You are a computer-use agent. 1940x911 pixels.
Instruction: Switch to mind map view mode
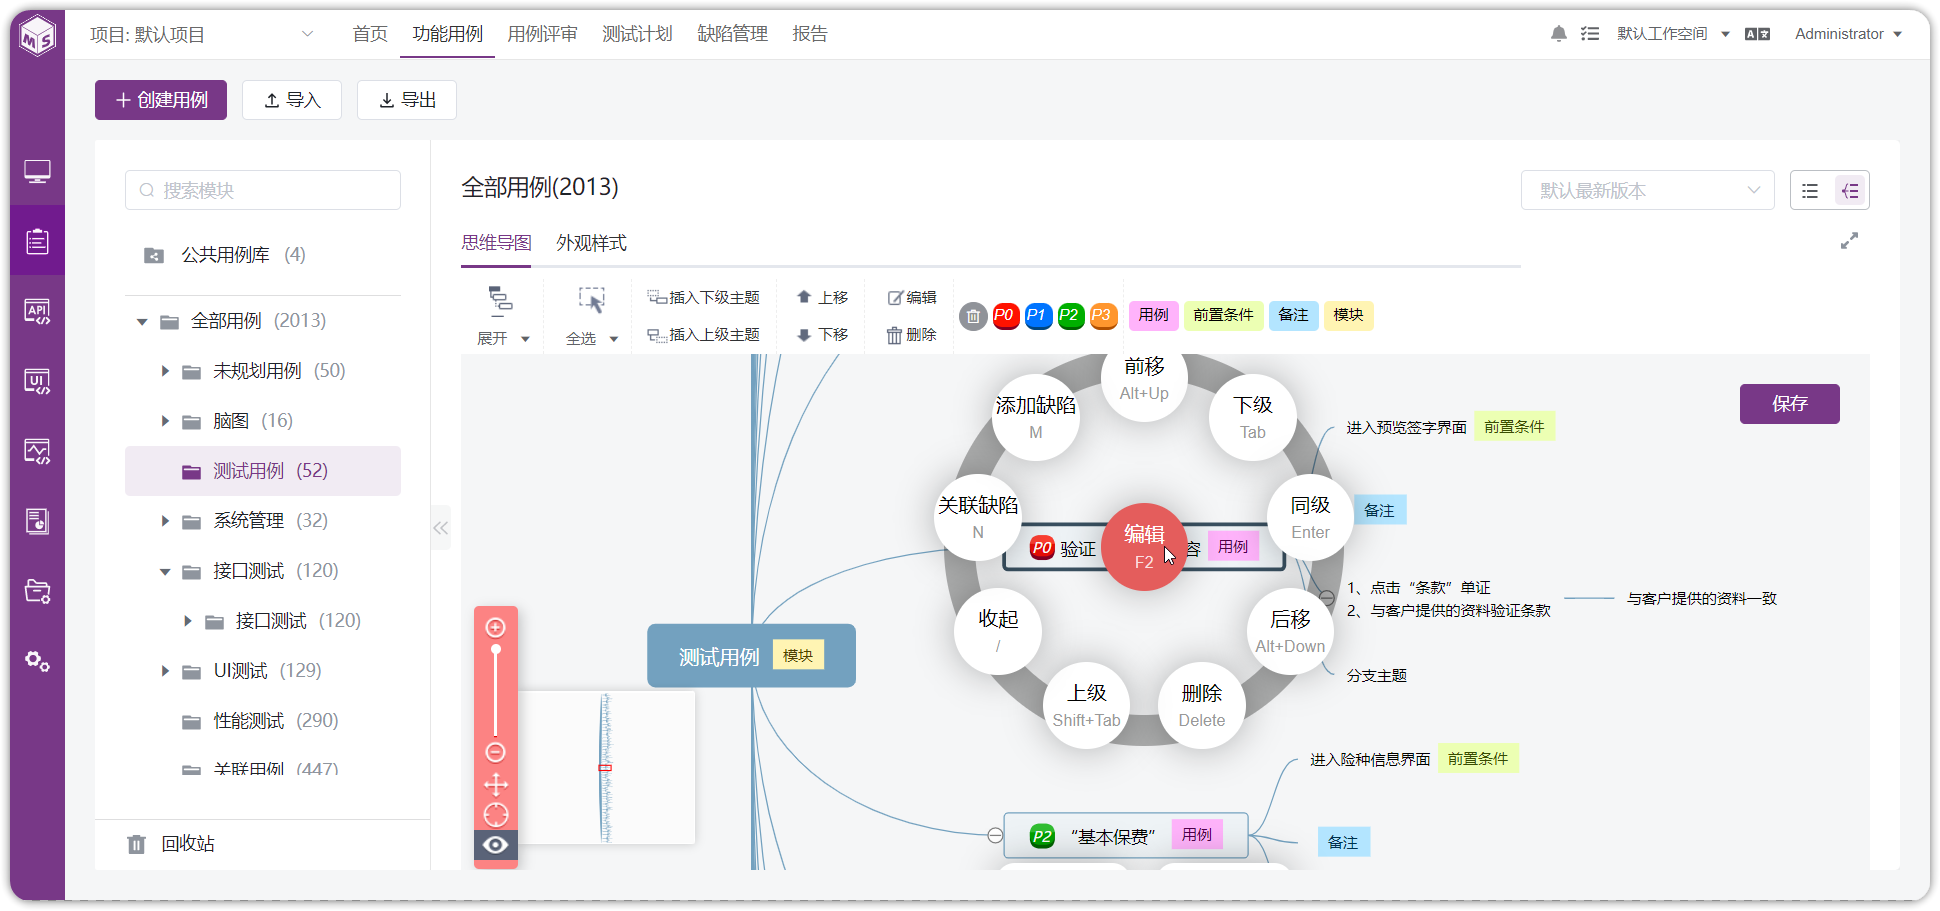[1850, 190]
